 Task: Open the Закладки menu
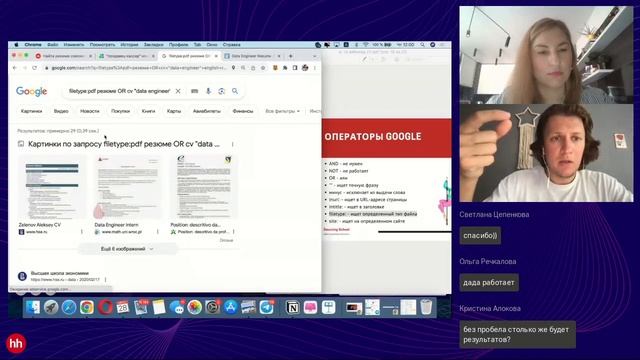[153, 44]
